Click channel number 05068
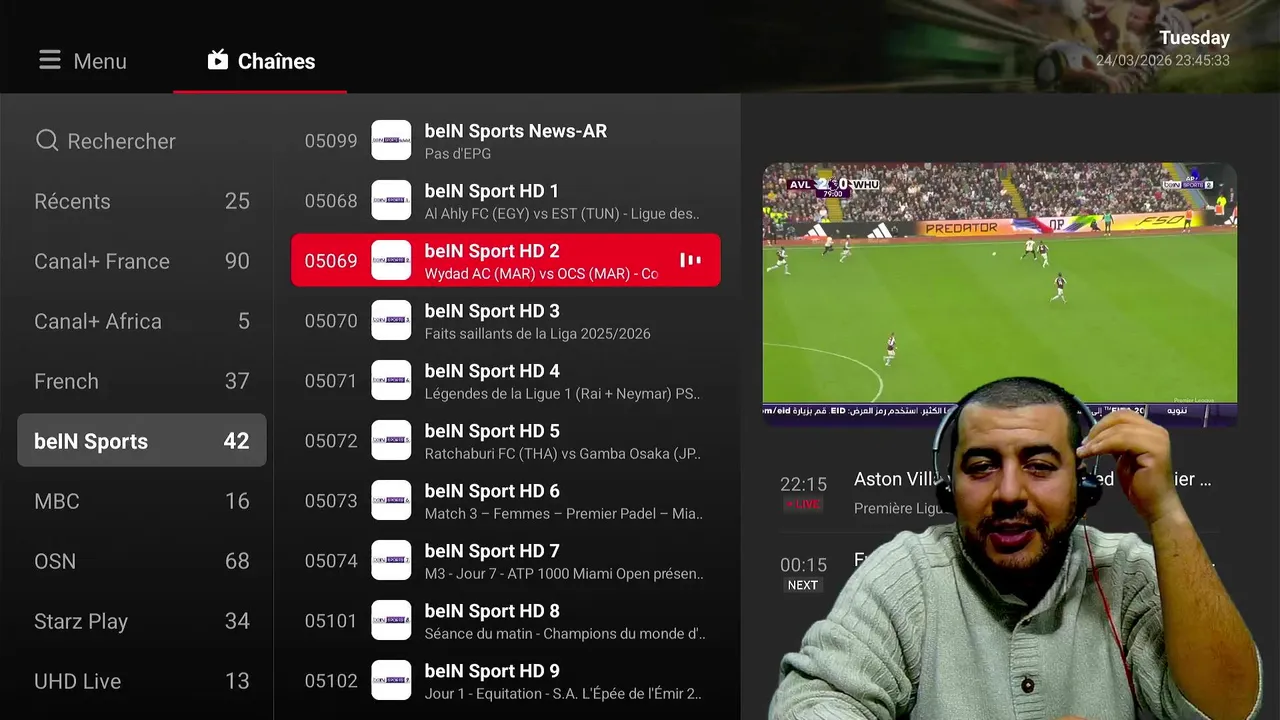This screenshot has height=720, width=1280. coord(331,201)
